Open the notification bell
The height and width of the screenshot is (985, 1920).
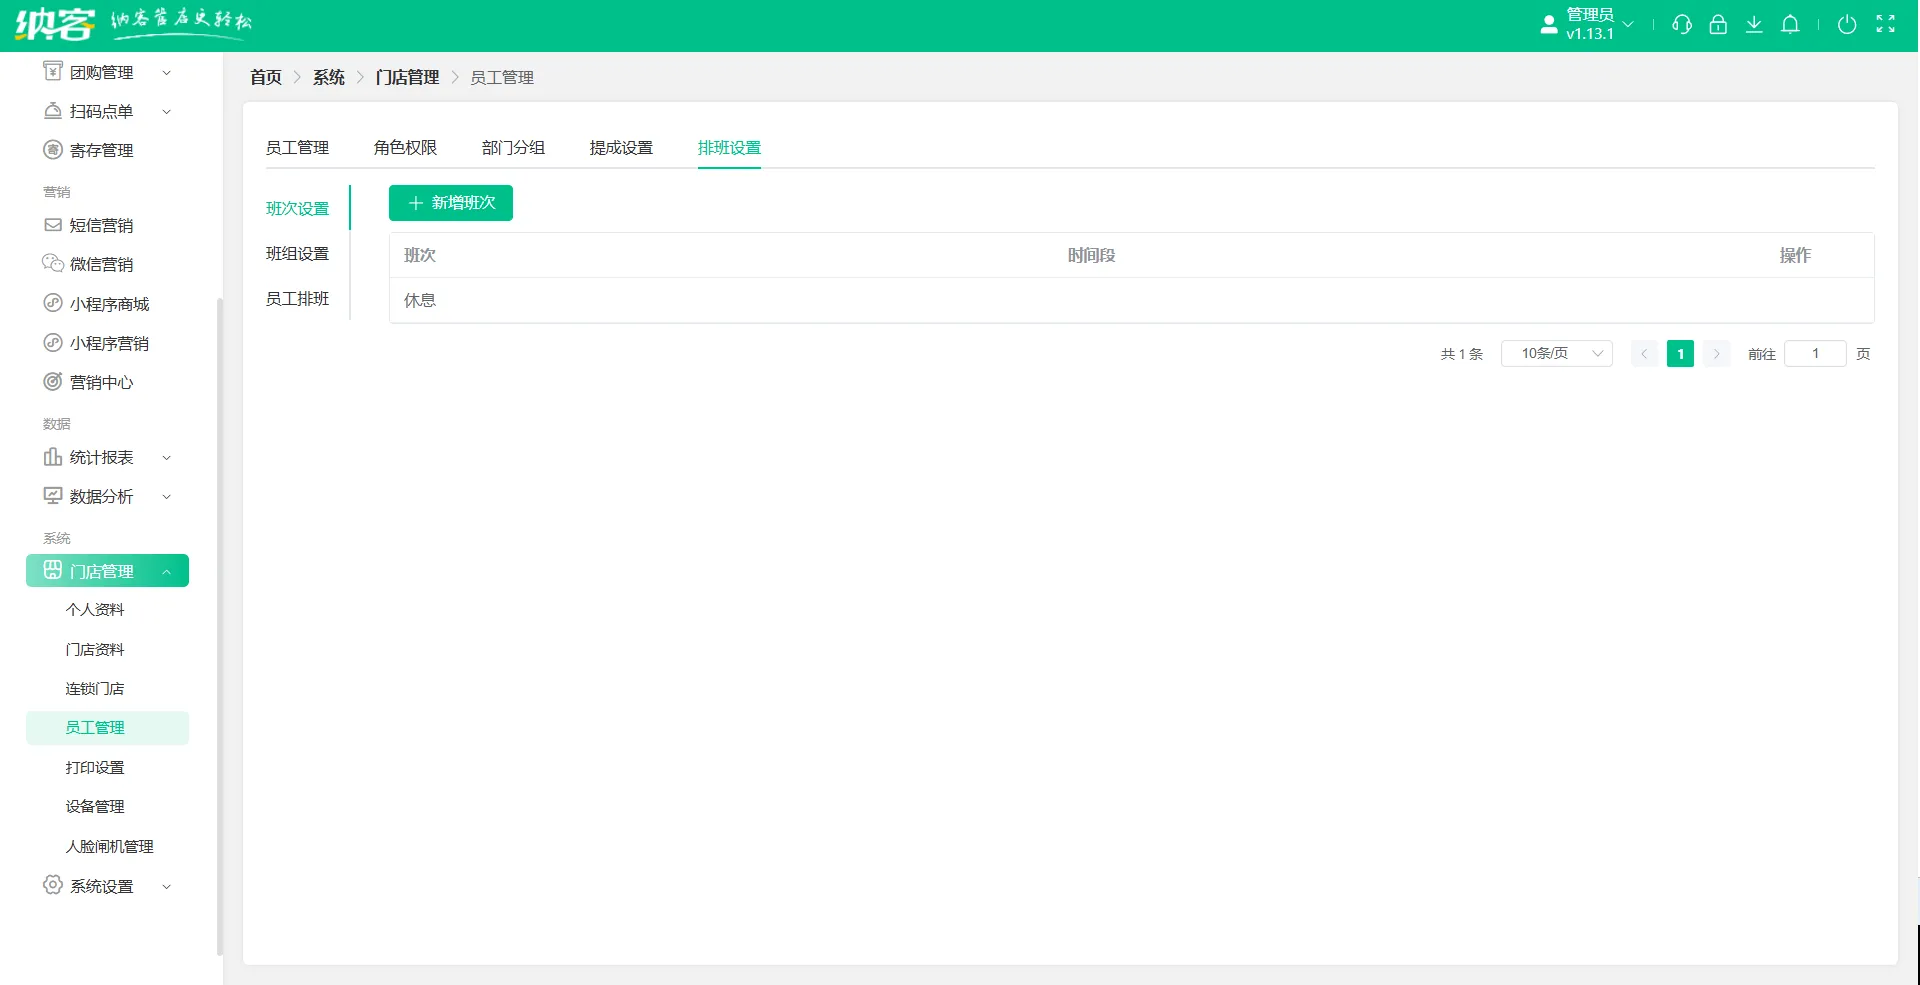[1790, 25]
